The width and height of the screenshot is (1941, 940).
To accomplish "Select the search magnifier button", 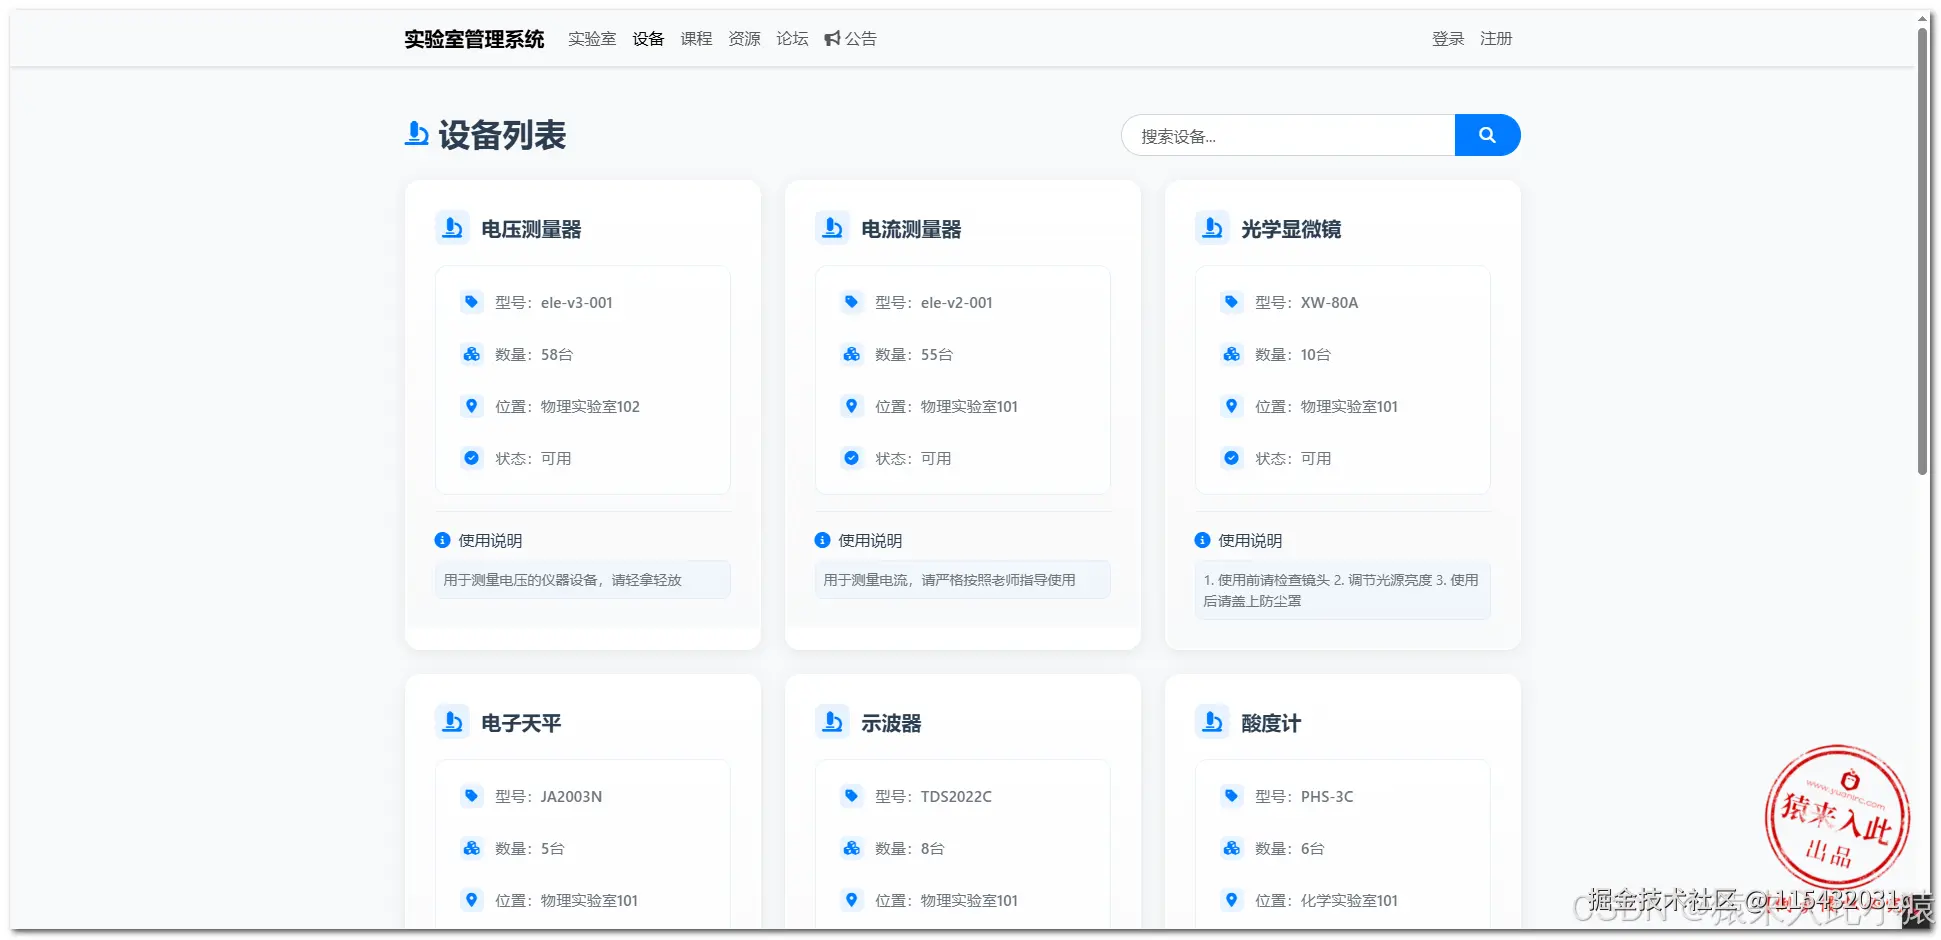I will [x=1487, y=135].
